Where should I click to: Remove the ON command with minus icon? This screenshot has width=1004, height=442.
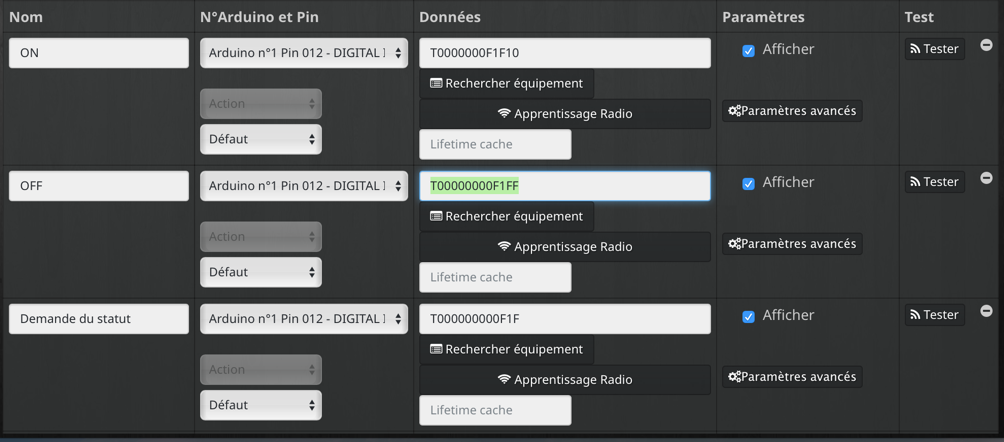986,45
